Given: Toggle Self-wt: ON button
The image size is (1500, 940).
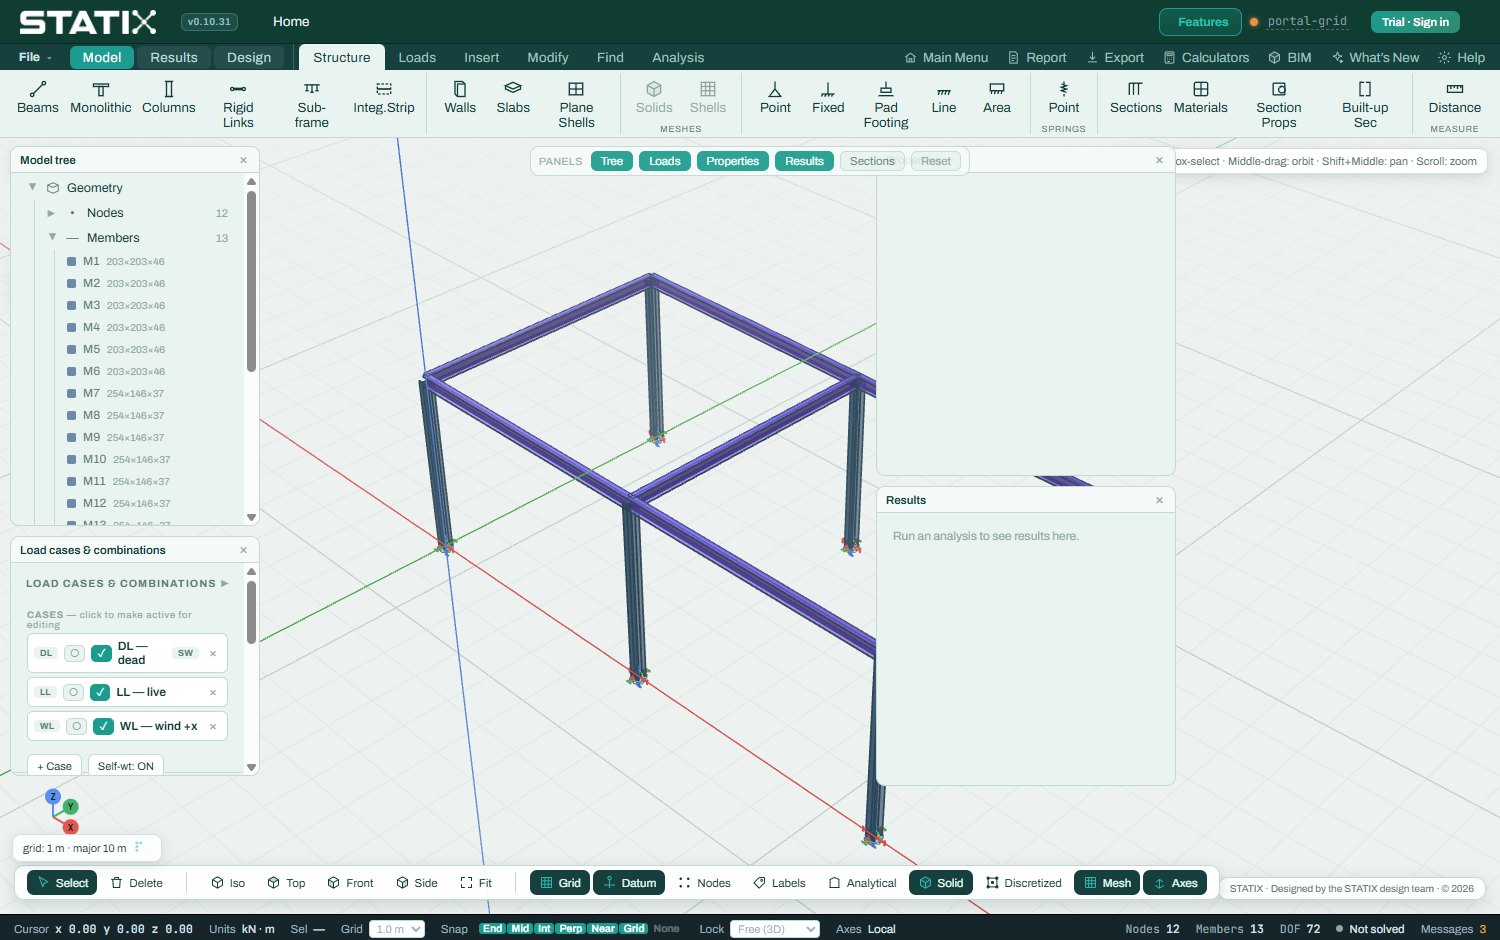Looking at the screenshot, I should click(x=126, y=766).
